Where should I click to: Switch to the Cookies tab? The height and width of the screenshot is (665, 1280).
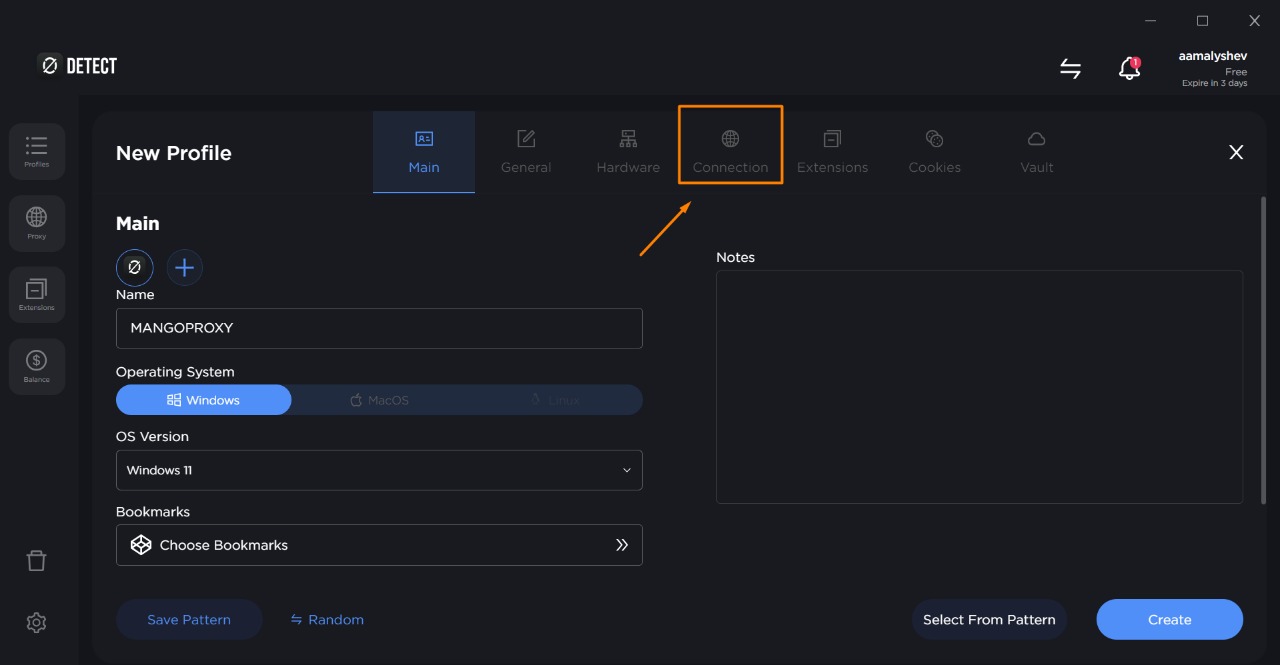pyautogui.click(x=934, y=152)
